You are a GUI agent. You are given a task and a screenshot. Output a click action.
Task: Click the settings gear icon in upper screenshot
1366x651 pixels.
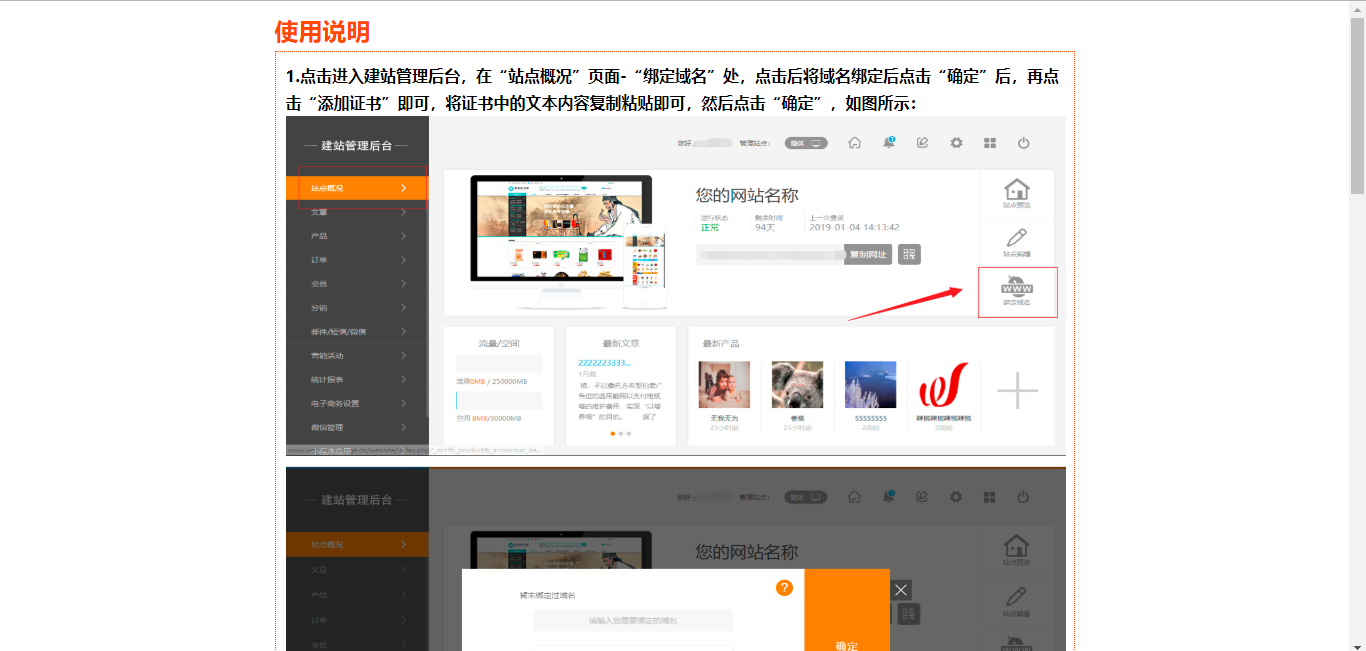[x=956, y=143]
